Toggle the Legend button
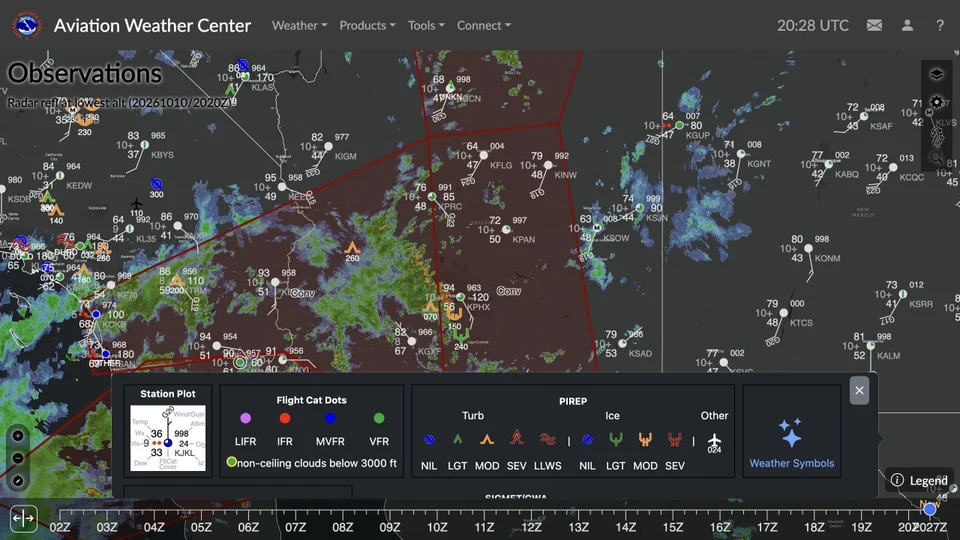The width and height of the screenshot is (960, 540). (920, 480)
